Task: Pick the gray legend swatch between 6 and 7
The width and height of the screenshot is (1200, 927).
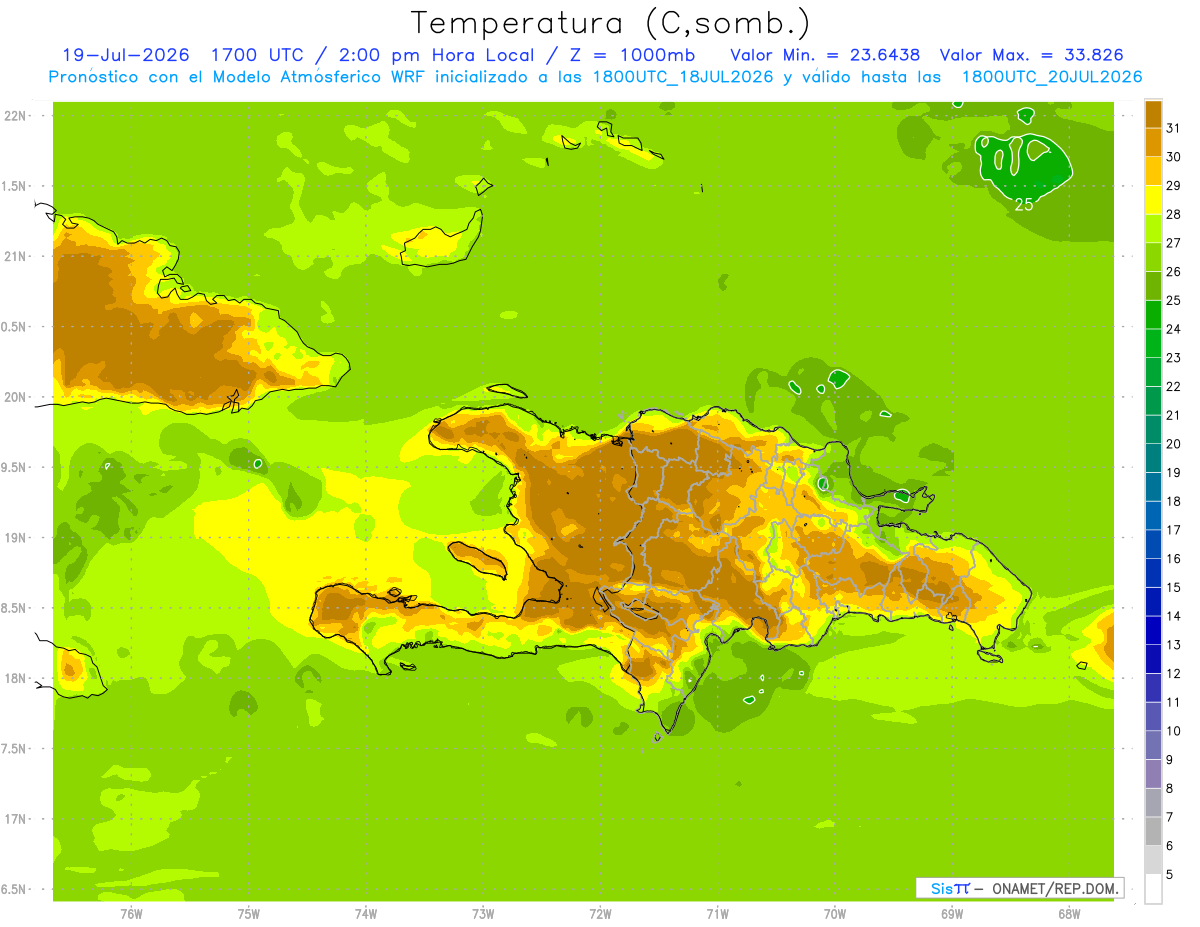Action: 1154,831
